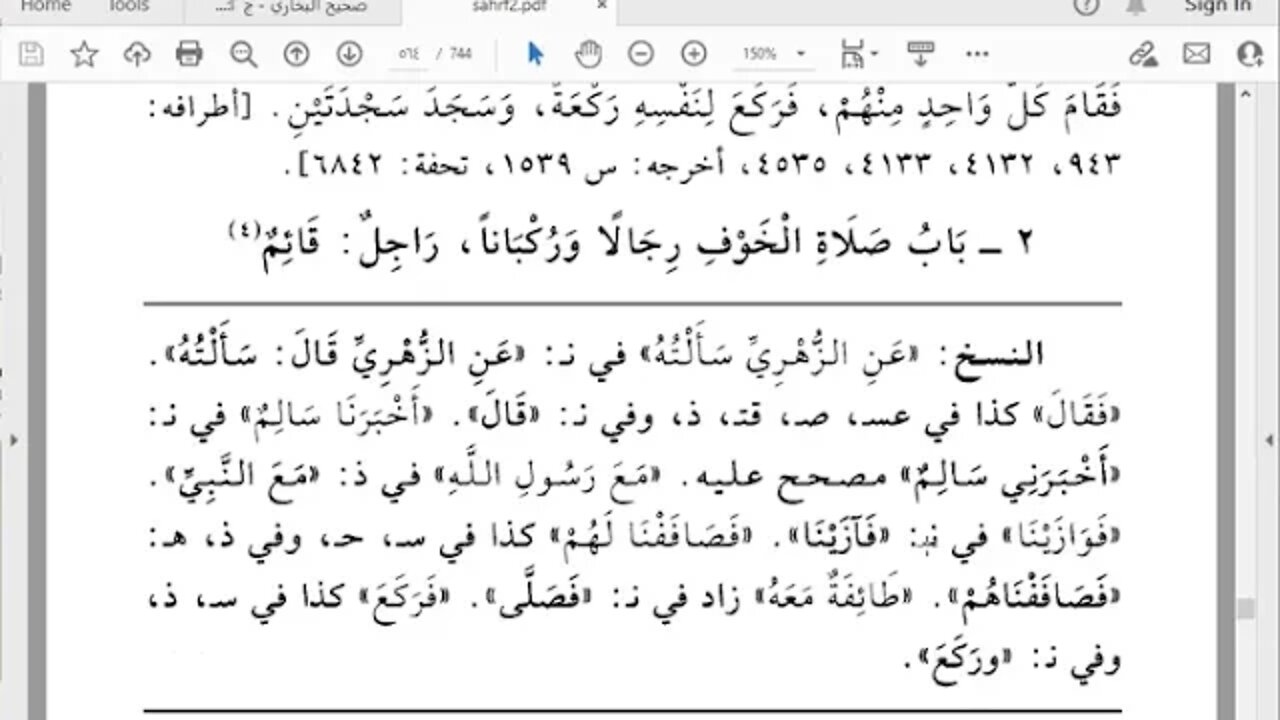Click the current page number field
1280x720 pixels.
(409, 54)
